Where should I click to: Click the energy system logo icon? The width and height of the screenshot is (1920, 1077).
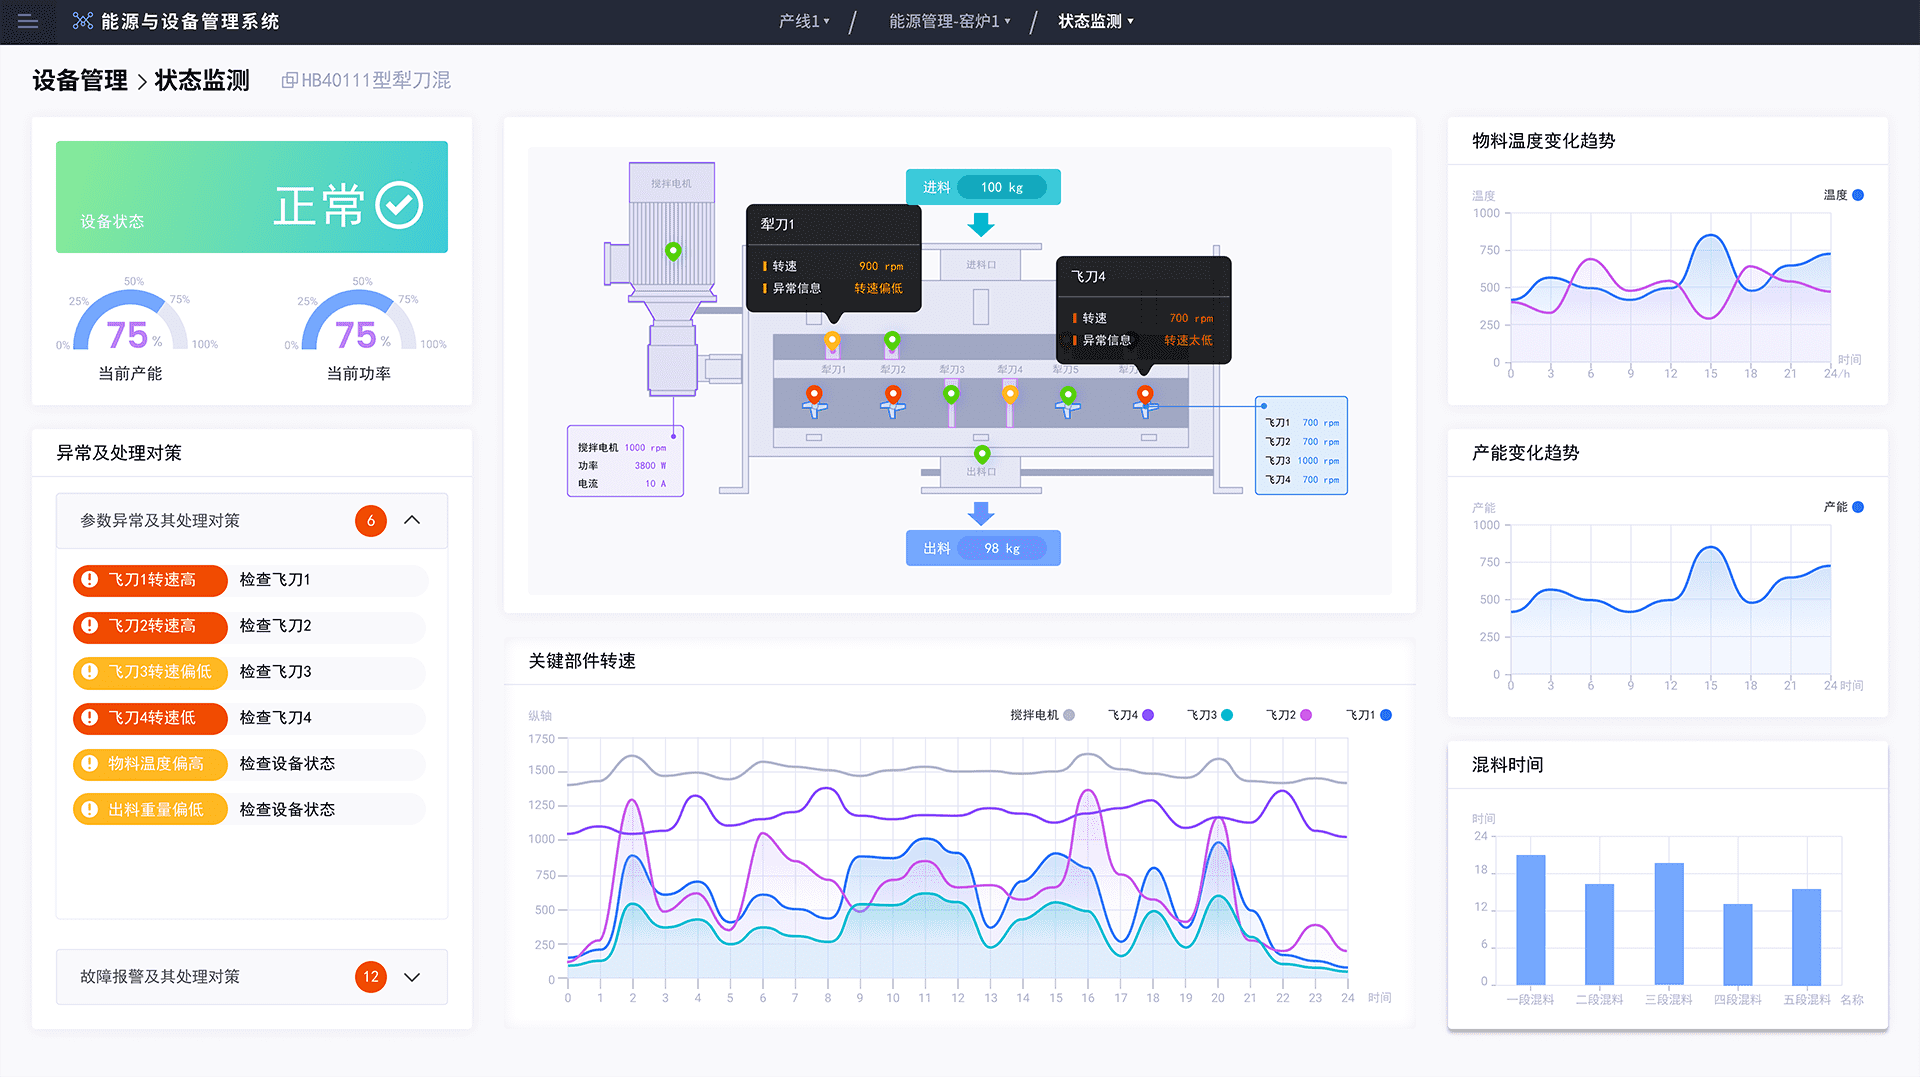(83, 21)
